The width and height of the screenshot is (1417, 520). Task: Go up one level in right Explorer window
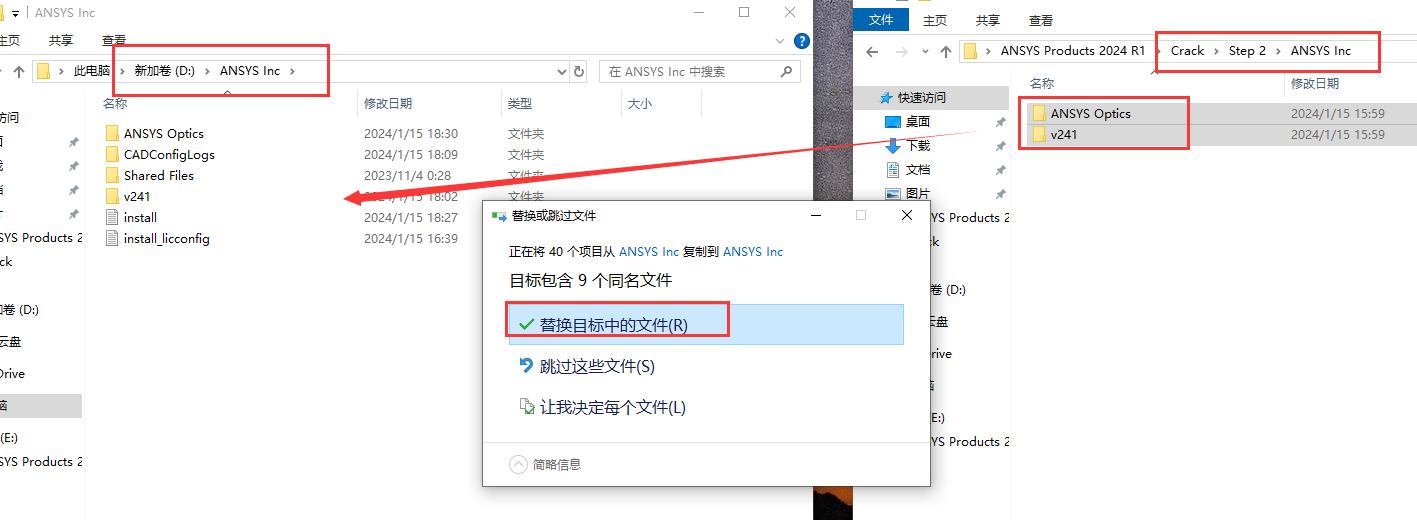tap(946, 51)
